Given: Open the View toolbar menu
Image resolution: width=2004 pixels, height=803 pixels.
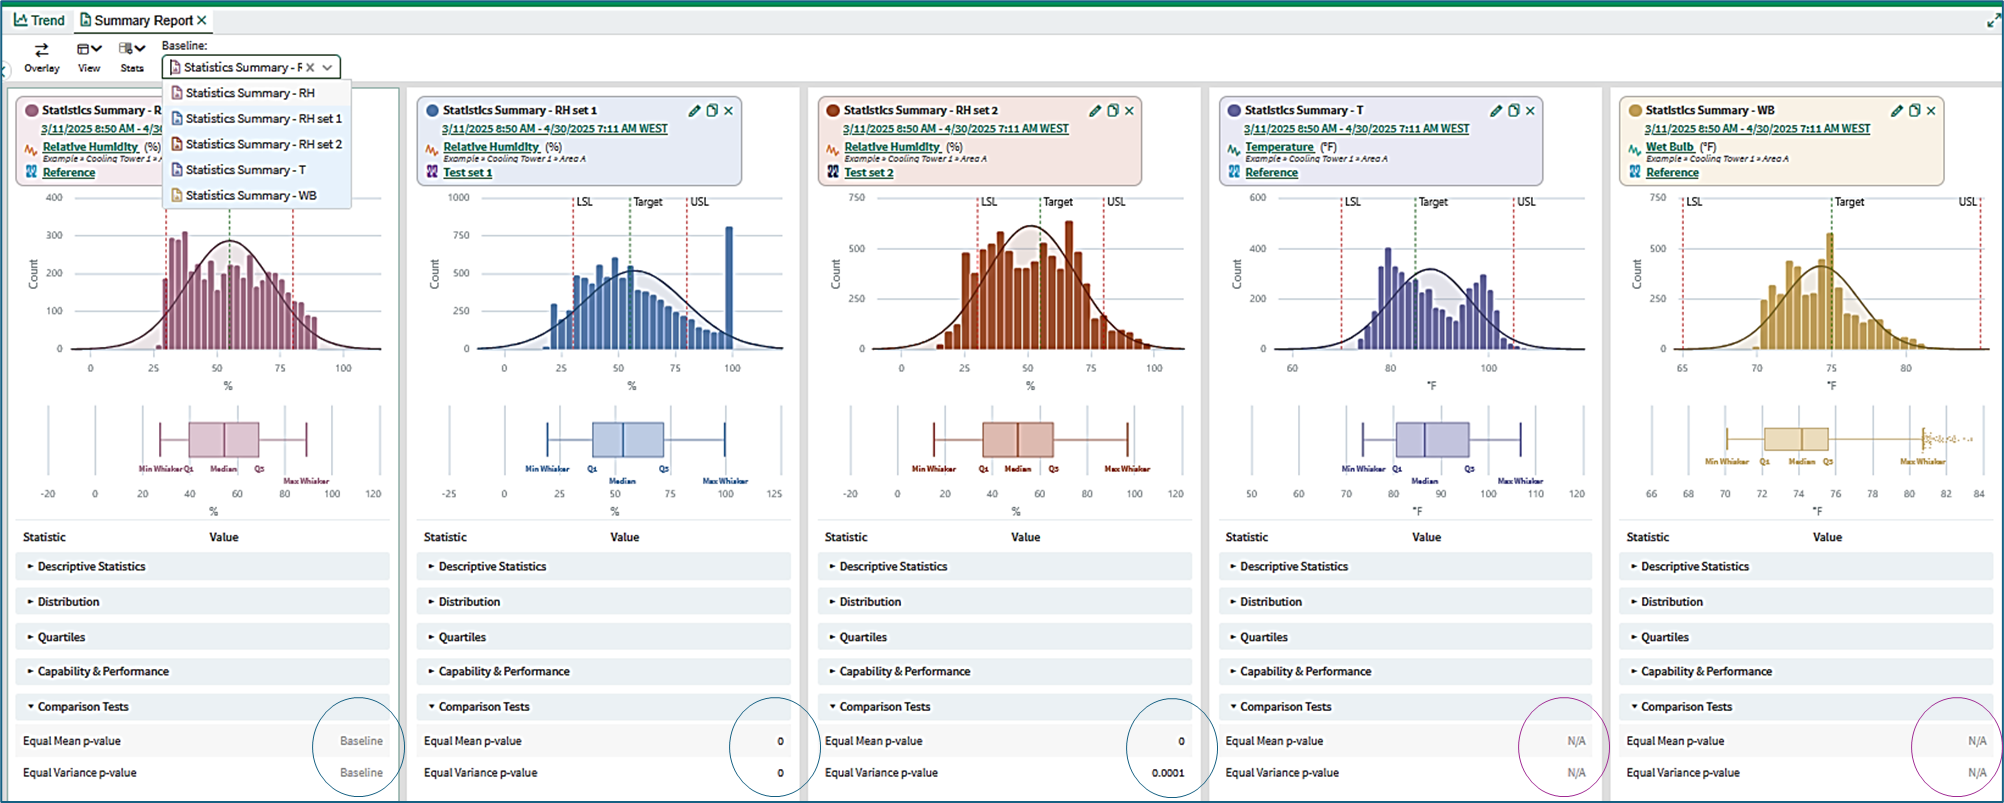Looking at the screenshot, I should [x=89, y=57].
